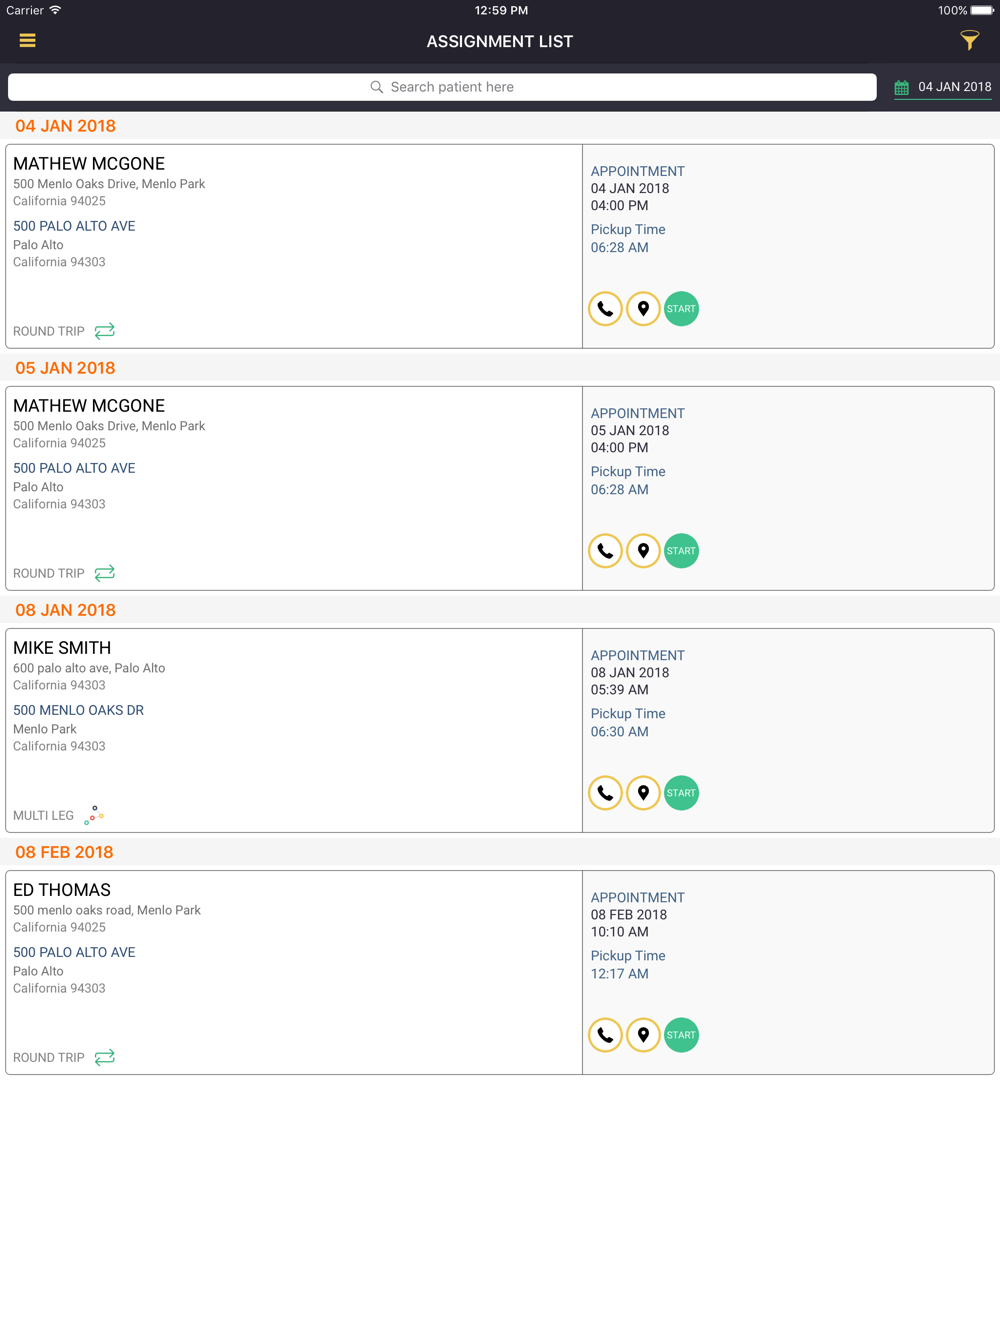Screen dimensions: 1000x1334
Task: Open the hamburger menu
Action: pyautogui.click(x=27, y=41)
